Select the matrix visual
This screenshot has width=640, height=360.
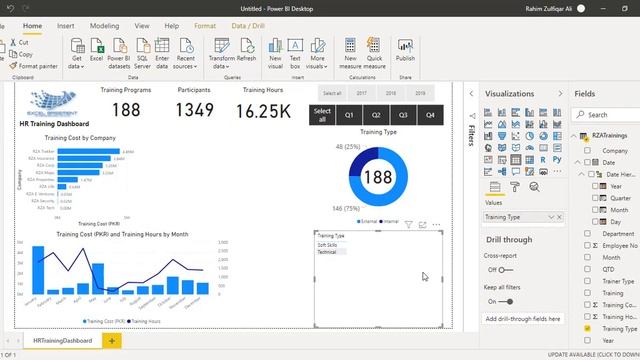click(x=529, y=160)
